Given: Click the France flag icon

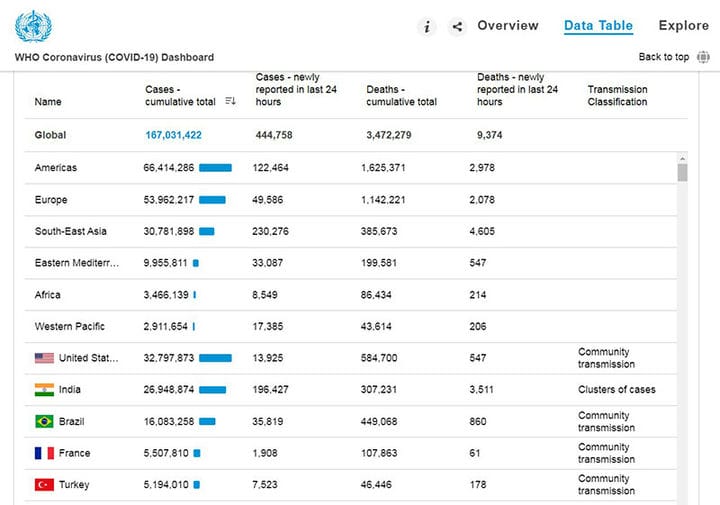Looking at the screenshot, I should coord(44,453).
